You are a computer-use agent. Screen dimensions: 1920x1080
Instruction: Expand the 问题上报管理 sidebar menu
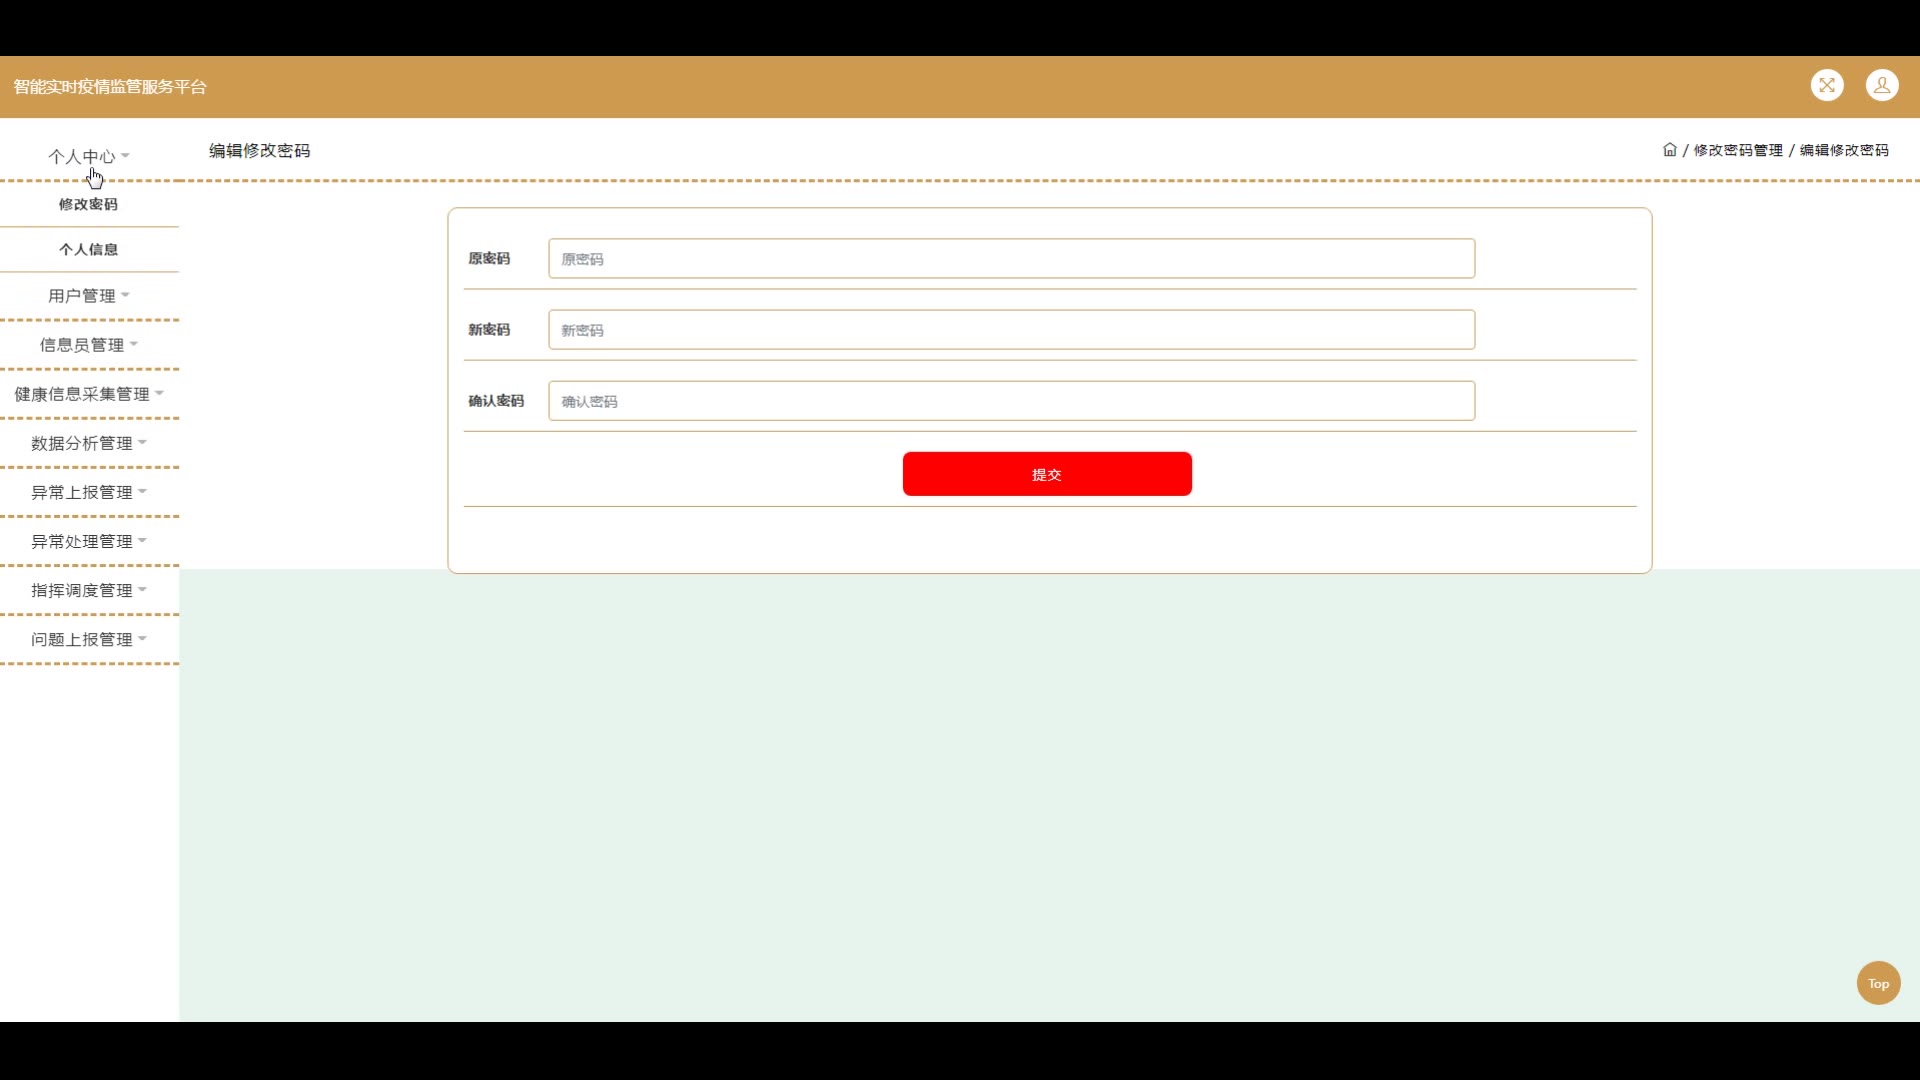(89, 639)
